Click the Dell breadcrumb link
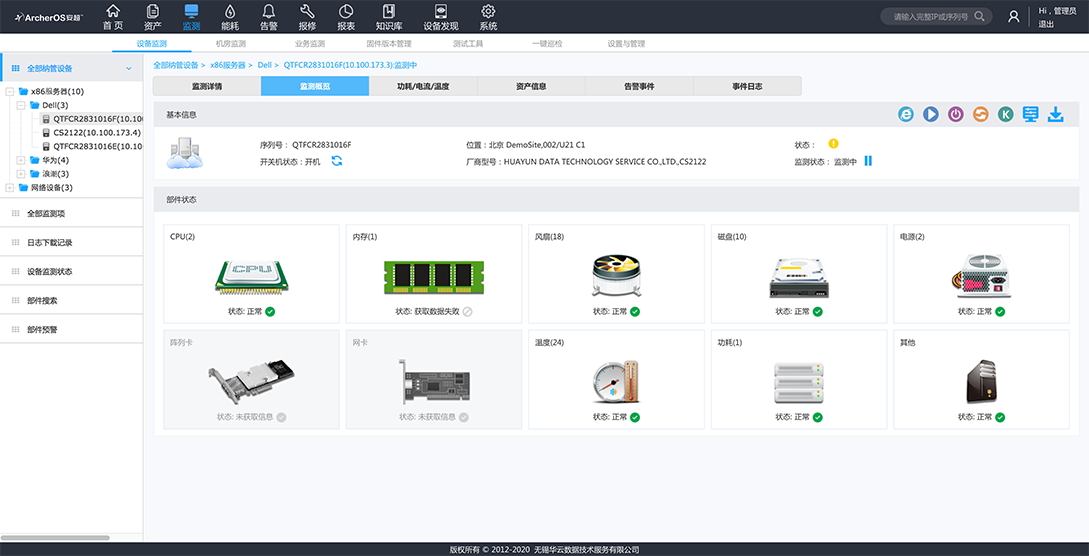The image size is (1089, 556). [265, 64]
